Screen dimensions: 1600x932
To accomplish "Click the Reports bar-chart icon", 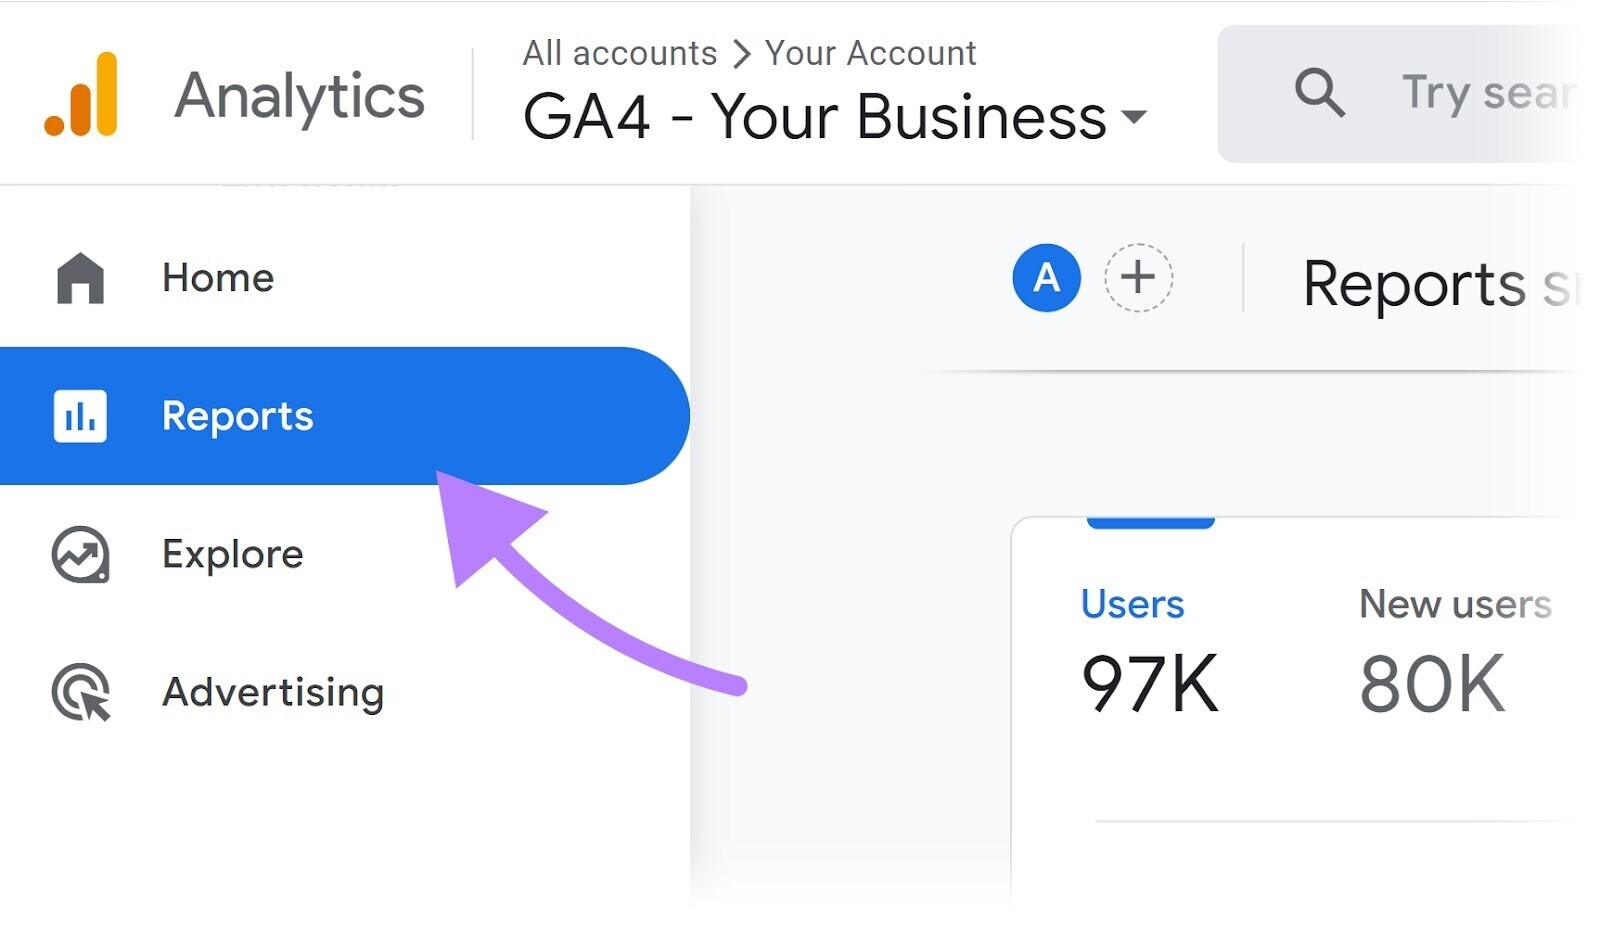I will pyautogui.click(x=80, y=416).
